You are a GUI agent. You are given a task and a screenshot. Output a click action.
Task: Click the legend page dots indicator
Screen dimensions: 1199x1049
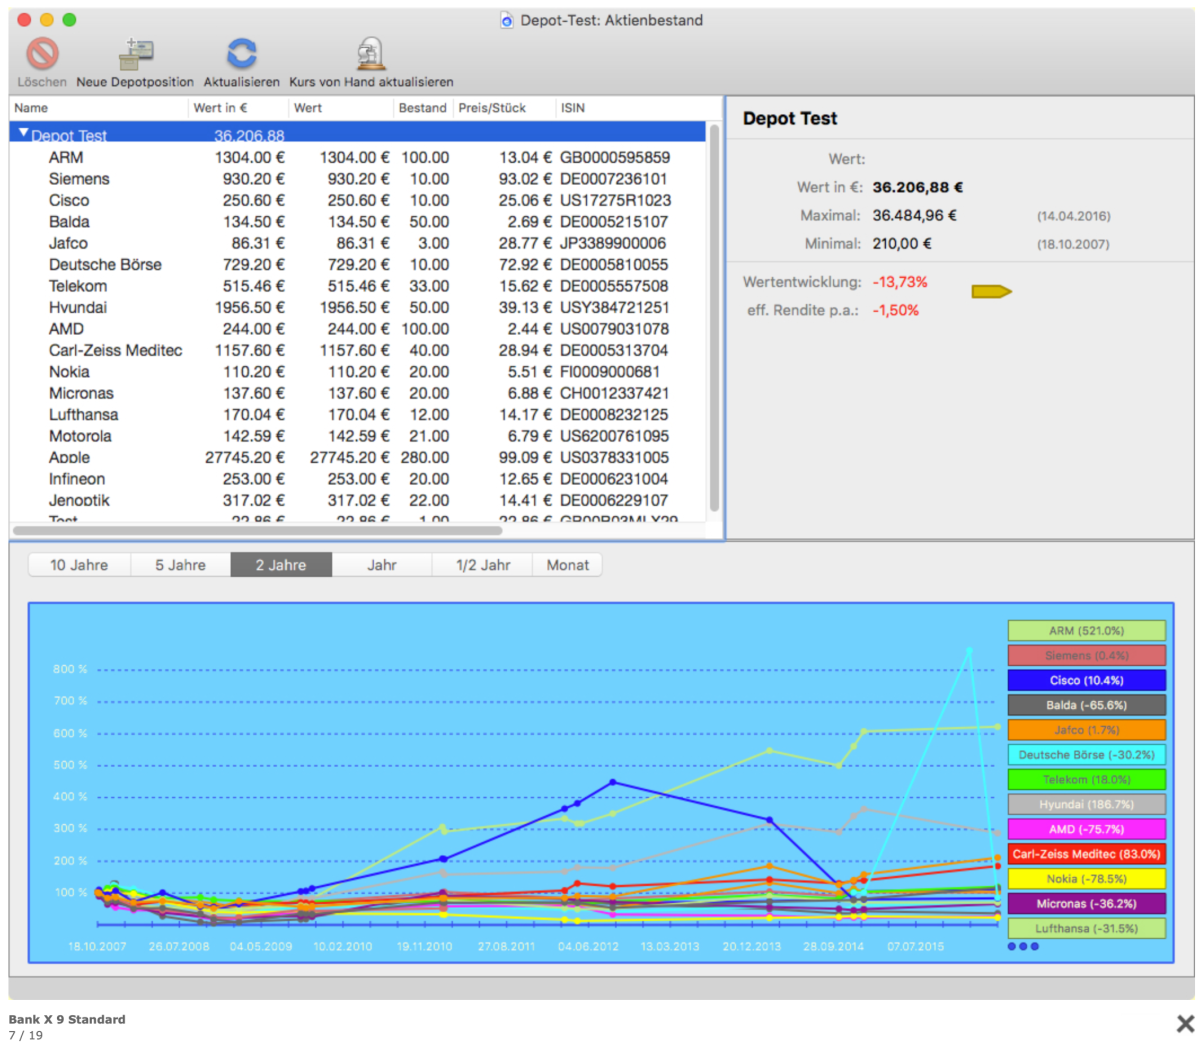click(1023, 947)
